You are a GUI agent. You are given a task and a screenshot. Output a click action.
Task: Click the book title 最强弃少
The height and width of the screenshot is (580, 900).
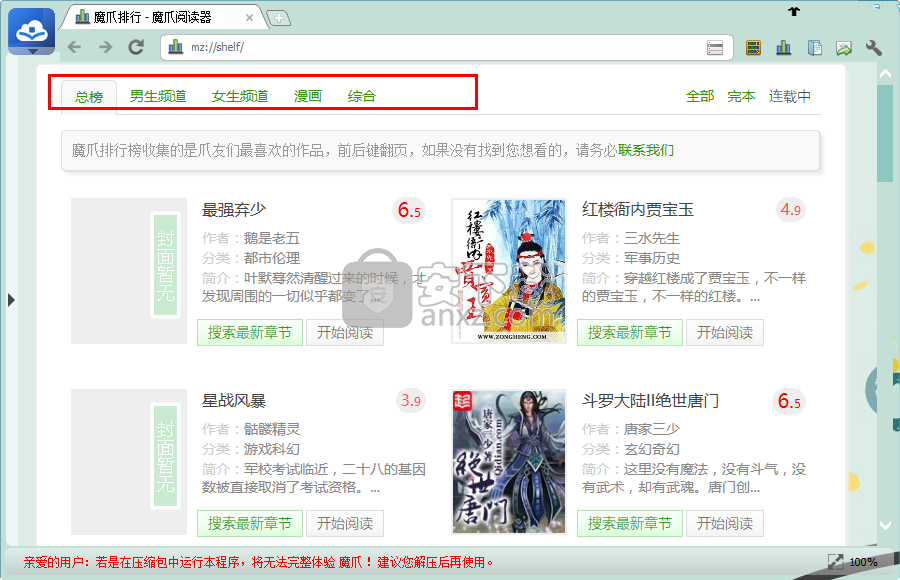[x=234, y=210]
